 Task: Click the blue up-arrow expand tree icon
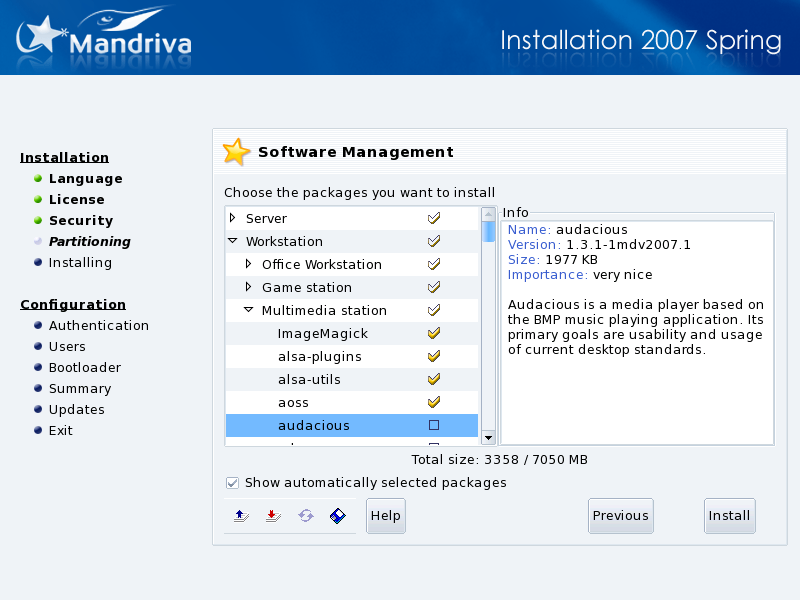point(240,516)
